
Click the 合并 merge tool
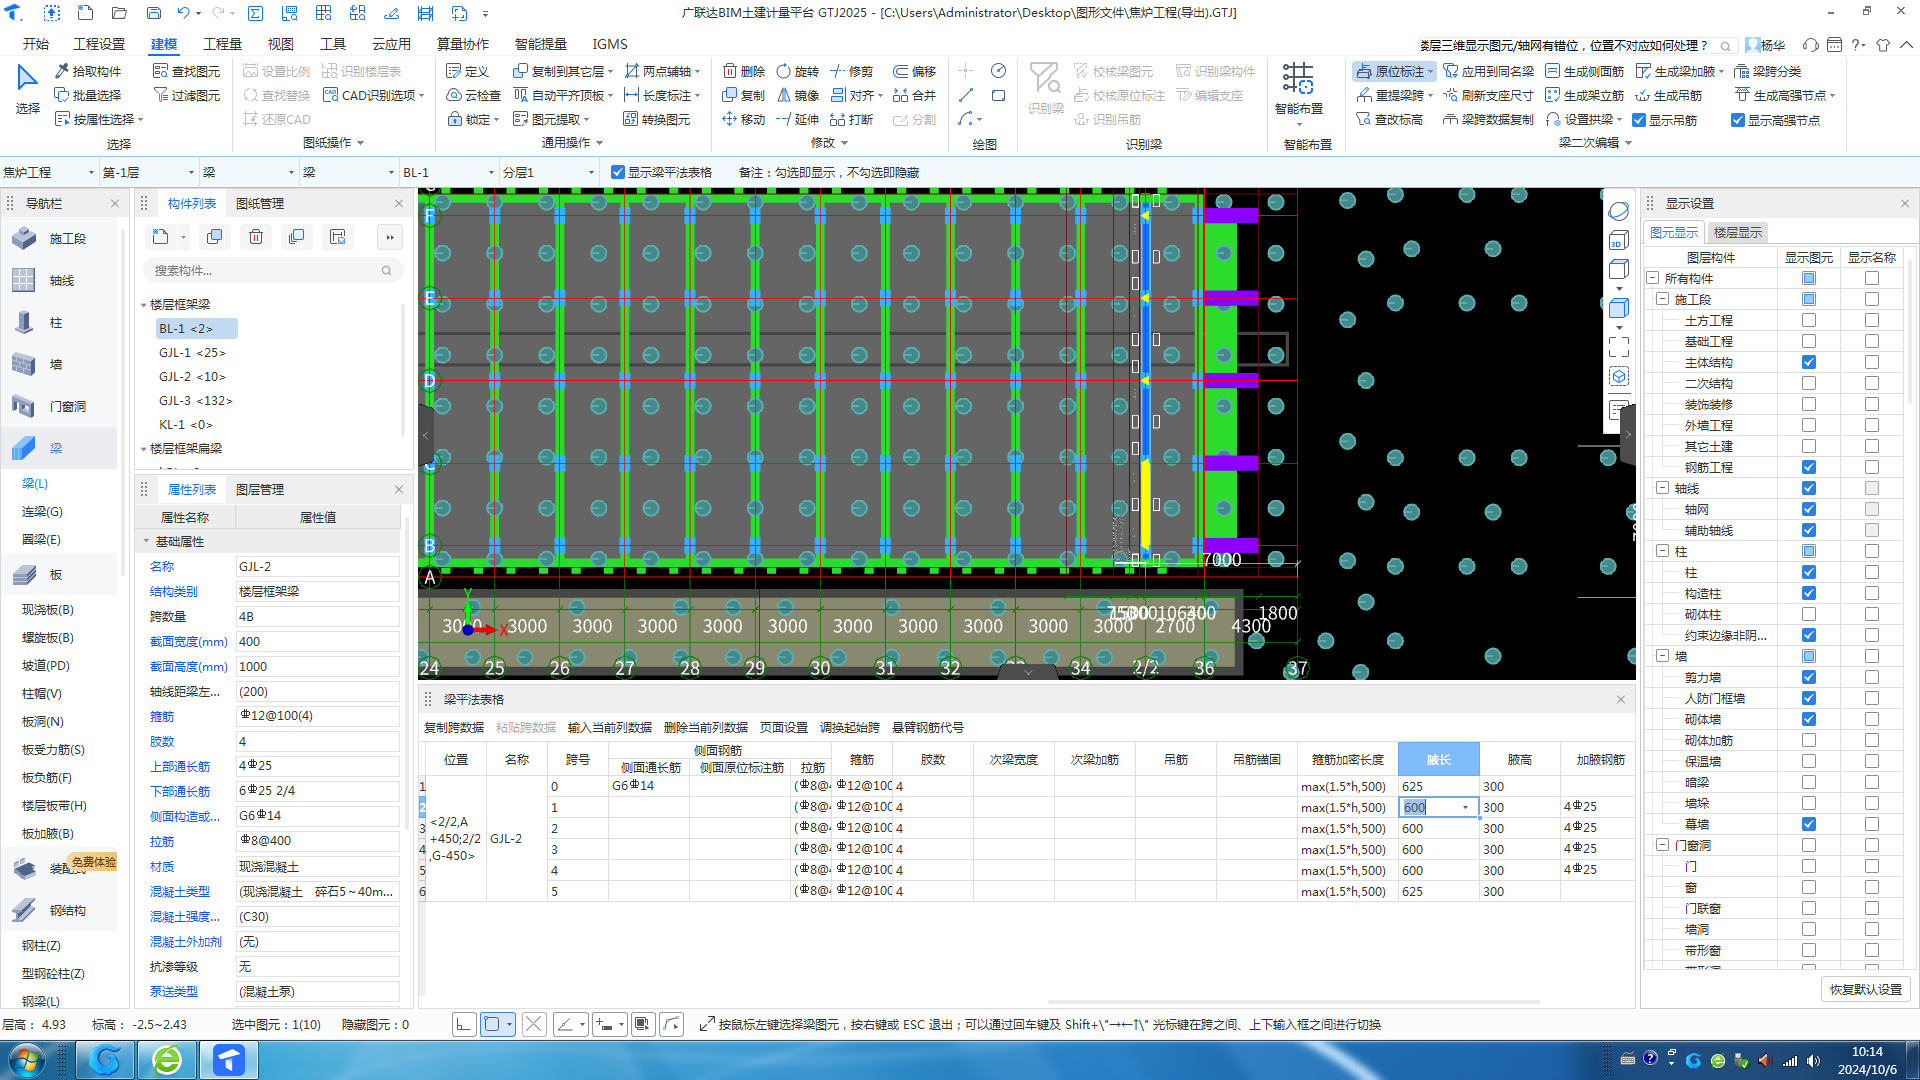tap(914, 95)
